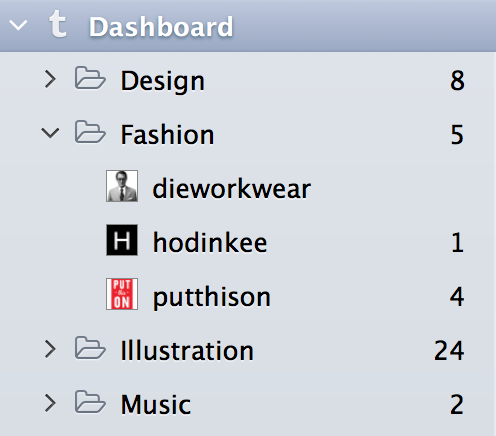Click the Dashboard header title
496x436 pixels.
(x=161, y=27)
